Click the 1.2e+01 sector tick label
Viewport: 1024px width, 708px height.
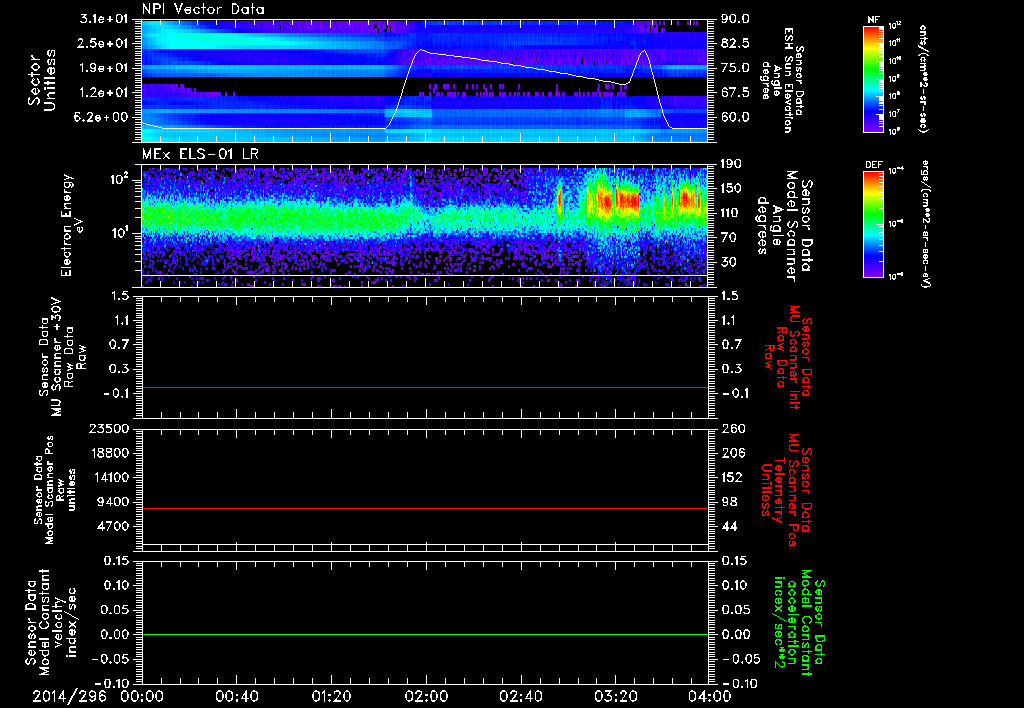(x=104, y=93)
